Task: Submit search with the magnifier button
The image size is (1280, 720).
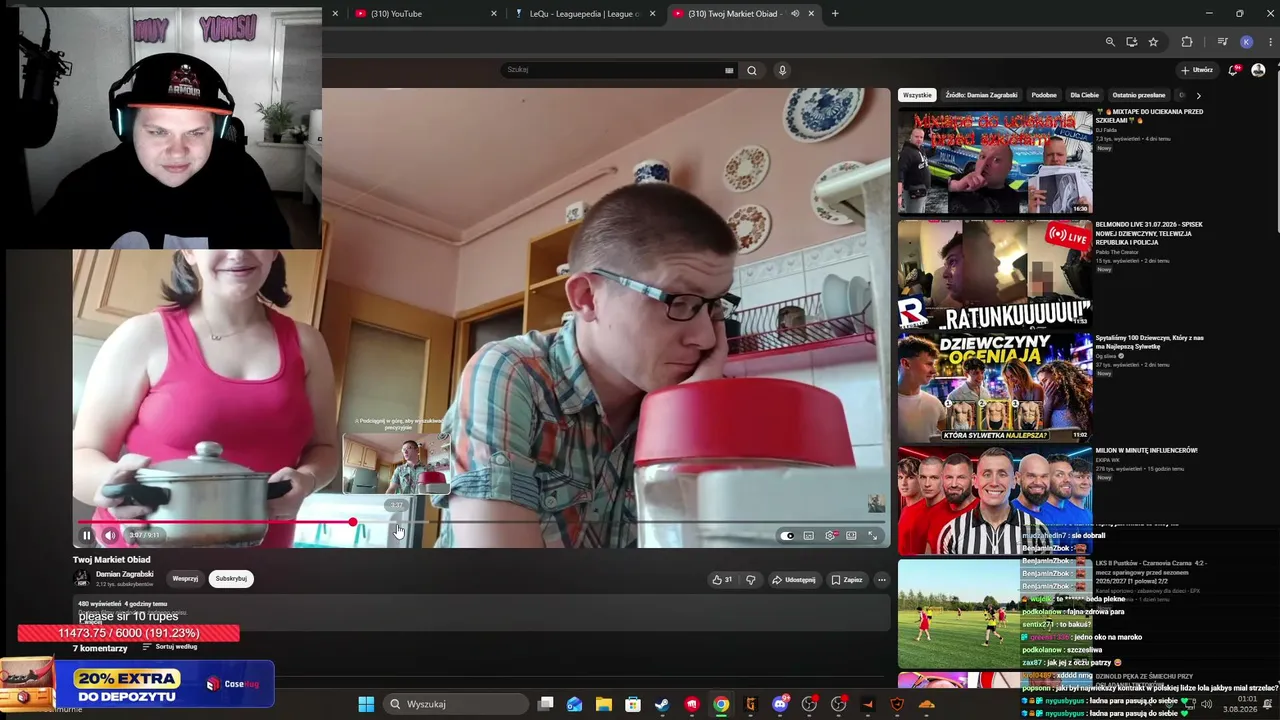Action: 752,70
